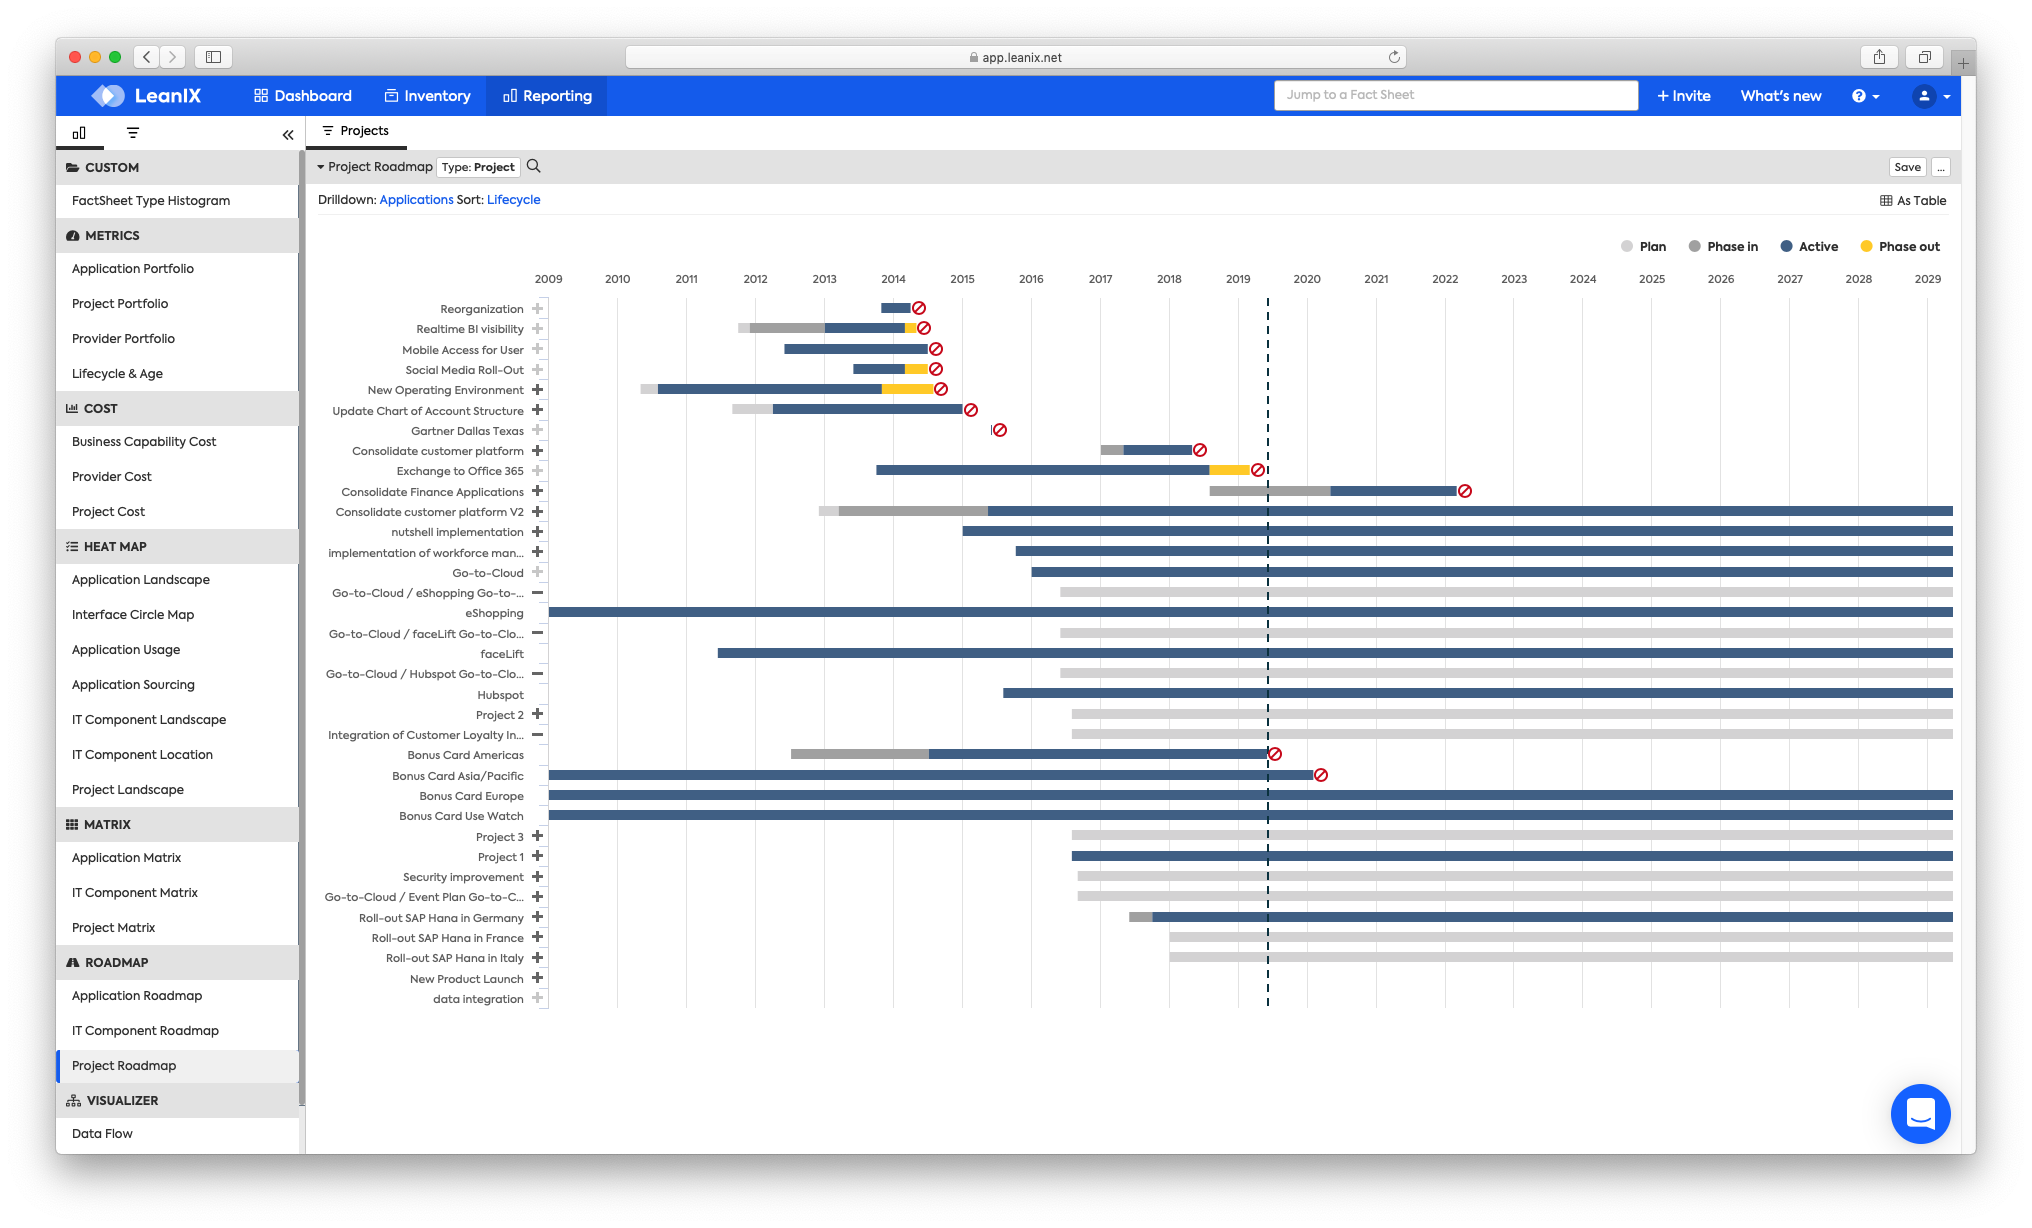Image resolution: width=2032 pixels, height=1228 pixels.
Task: Click the search magnifier icon beside Type: Project
Action: point(534,166)
